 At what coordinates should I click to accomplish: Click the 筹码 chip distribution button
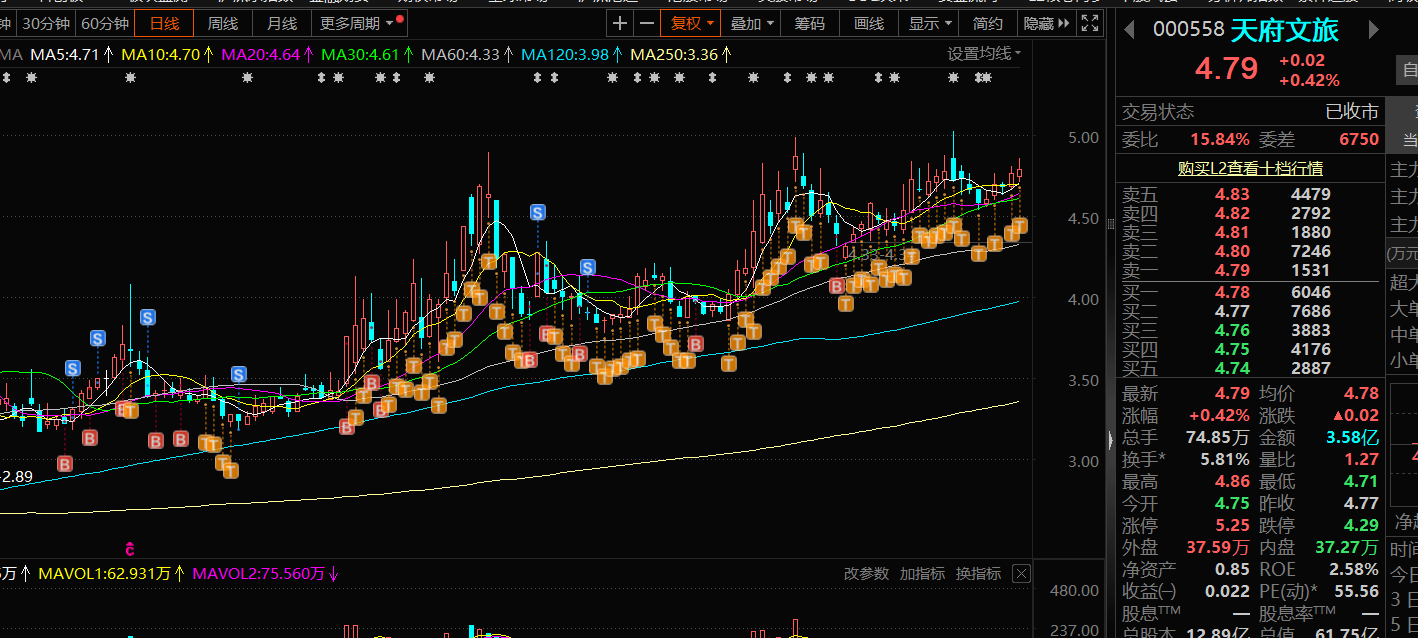tap(810, 23)
